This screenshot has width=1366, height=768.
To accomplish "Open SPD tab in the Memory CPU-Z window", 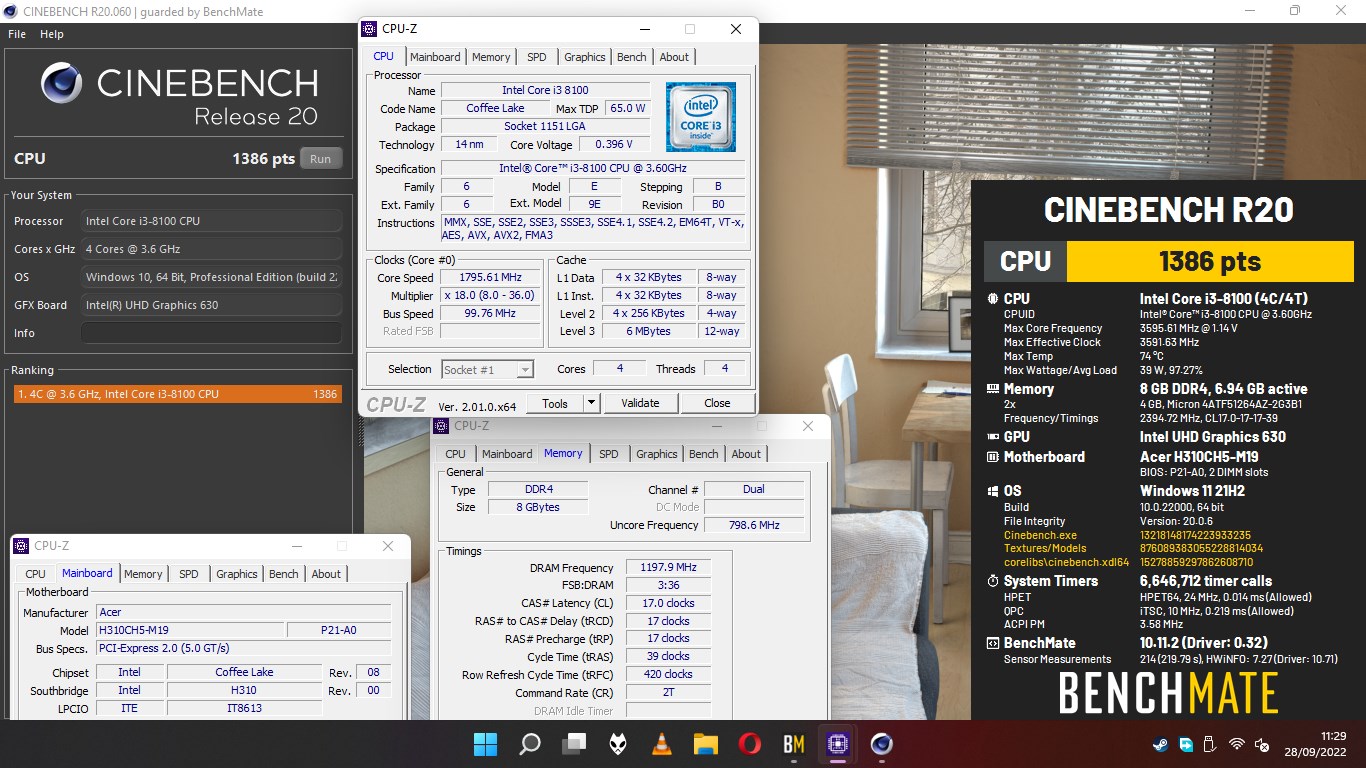I will 609,454.
